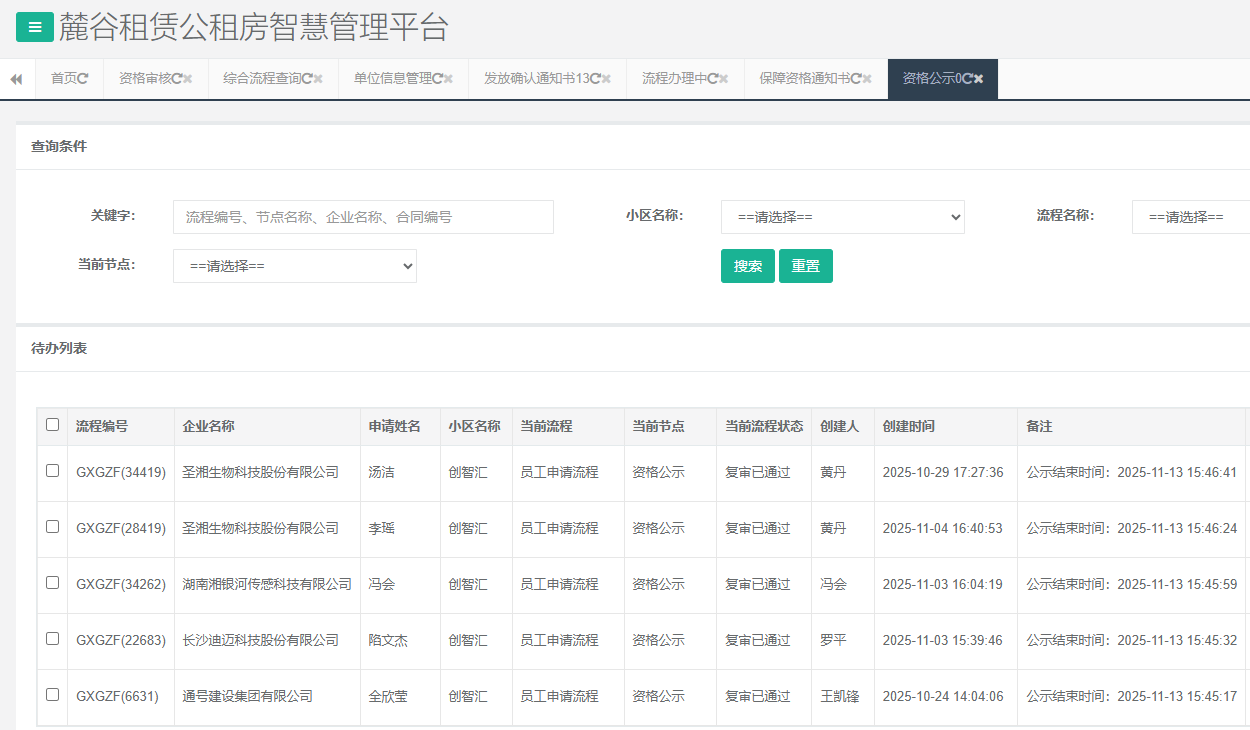
Task: Open the 首页 tab
Action: click(63, 79)
